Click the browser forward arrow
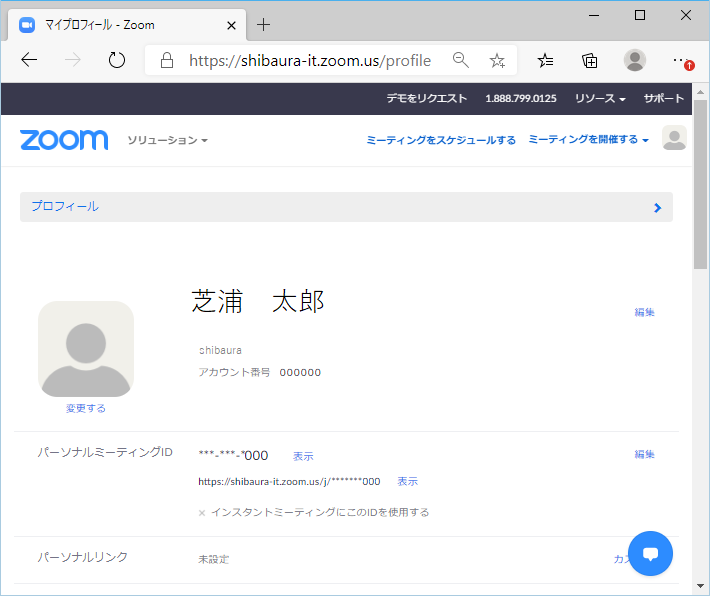 (72, 60)
